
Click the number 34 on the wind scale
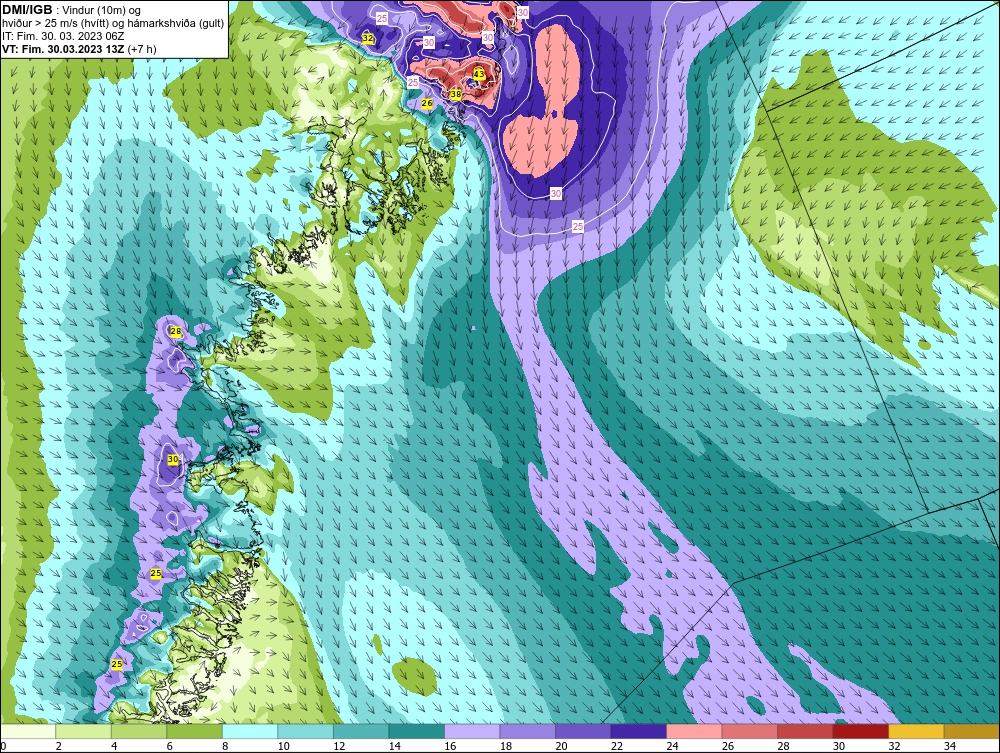pyautogui.click(x=950, y=746)
